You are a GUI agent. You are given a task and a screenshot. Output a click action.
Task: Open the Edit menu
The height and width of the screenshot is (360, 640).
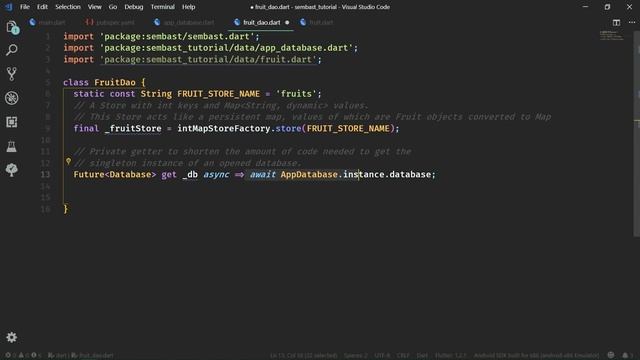tap(42, 7)
